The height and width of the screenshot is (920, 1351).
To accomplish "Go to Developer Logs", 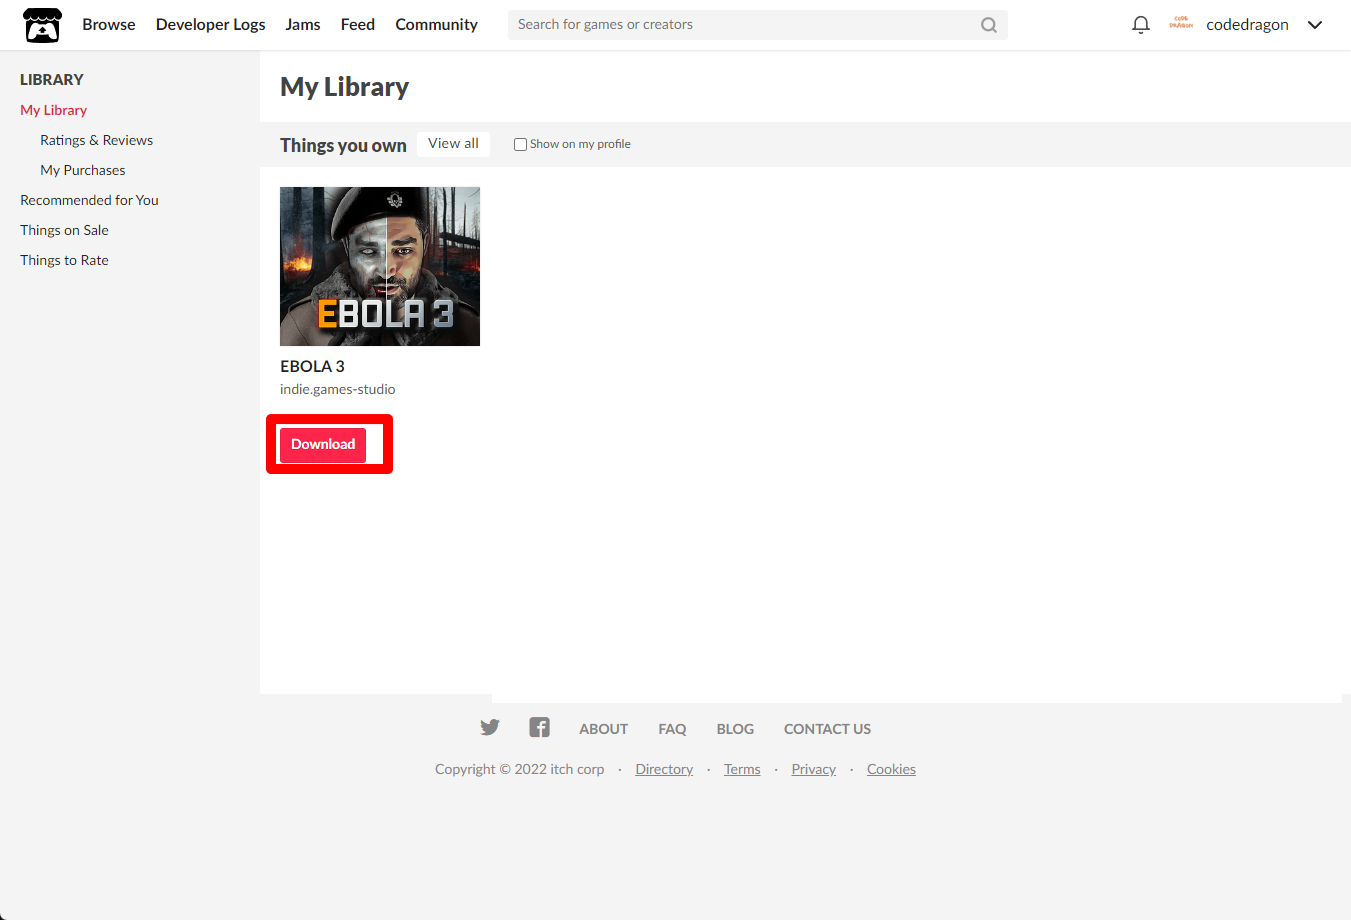I will [211, 25].
